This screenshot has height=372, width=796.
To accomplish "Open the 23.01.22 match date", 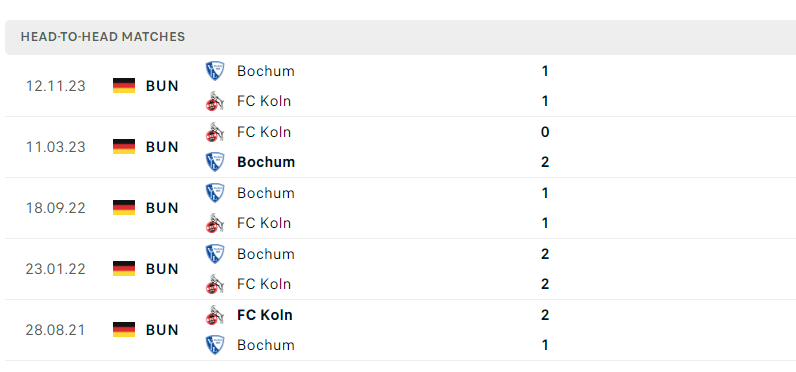I will click(55, 268).
